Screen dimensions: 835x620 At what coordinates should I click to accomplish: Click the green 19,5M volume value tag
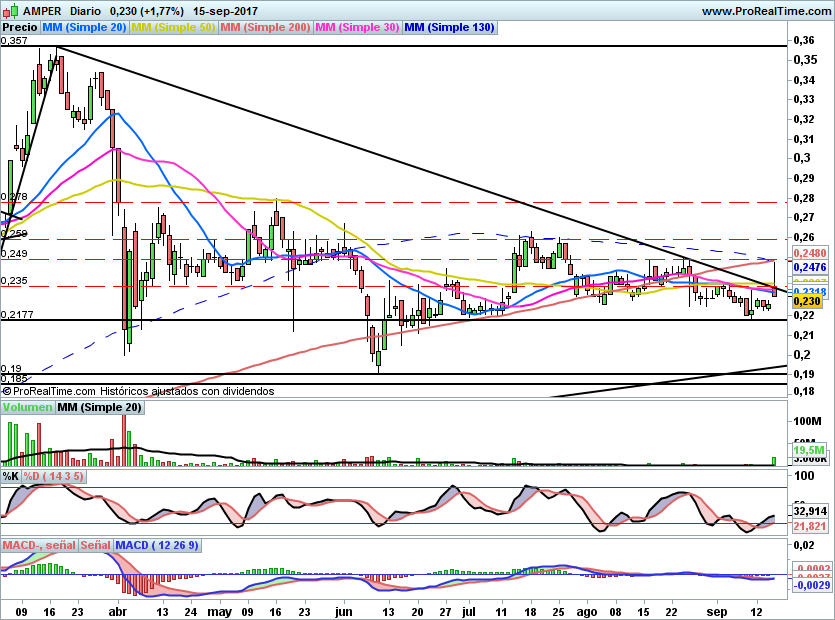tap(807, 452)
